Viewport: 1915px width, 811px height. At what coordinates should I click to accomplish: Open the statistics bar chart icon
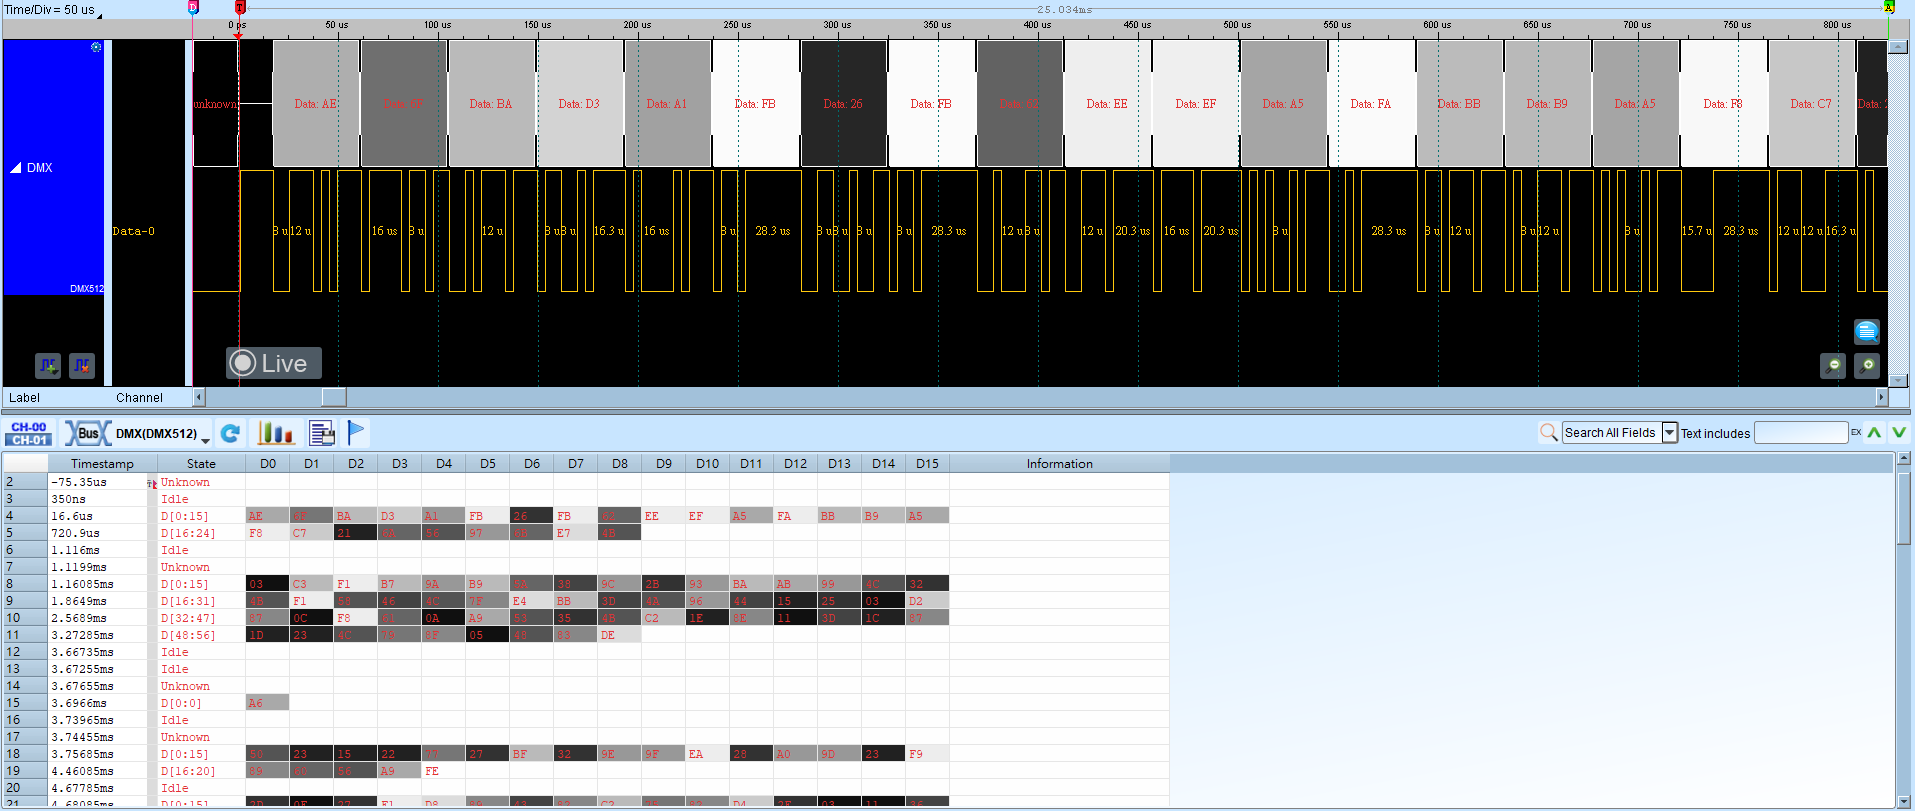[275, 433]
